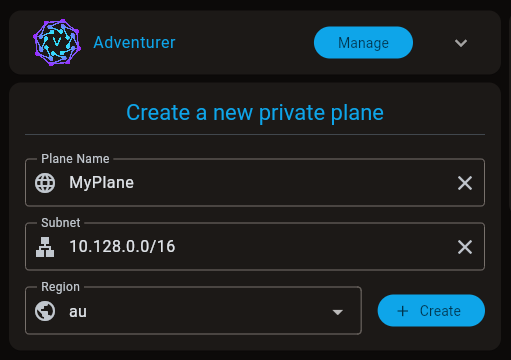Image resolution: width=511 pixels, height=360 pixels.
Task: Click the plus icon on Create button
Action: (x=403, y=311)
